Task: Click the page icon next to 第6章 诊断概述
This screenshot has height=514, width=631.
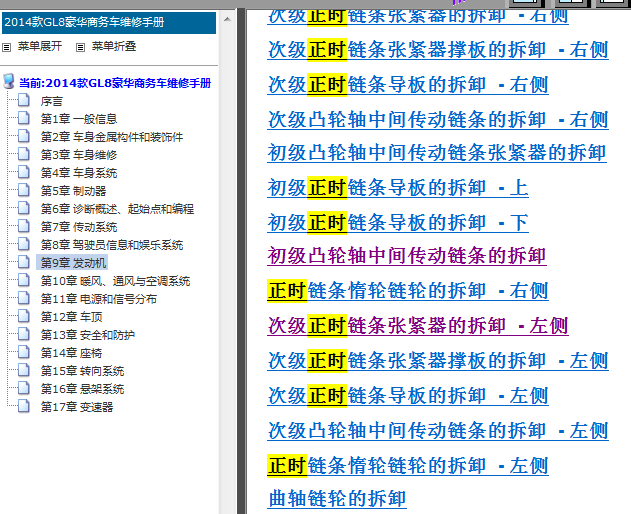Action: point(24,208)
